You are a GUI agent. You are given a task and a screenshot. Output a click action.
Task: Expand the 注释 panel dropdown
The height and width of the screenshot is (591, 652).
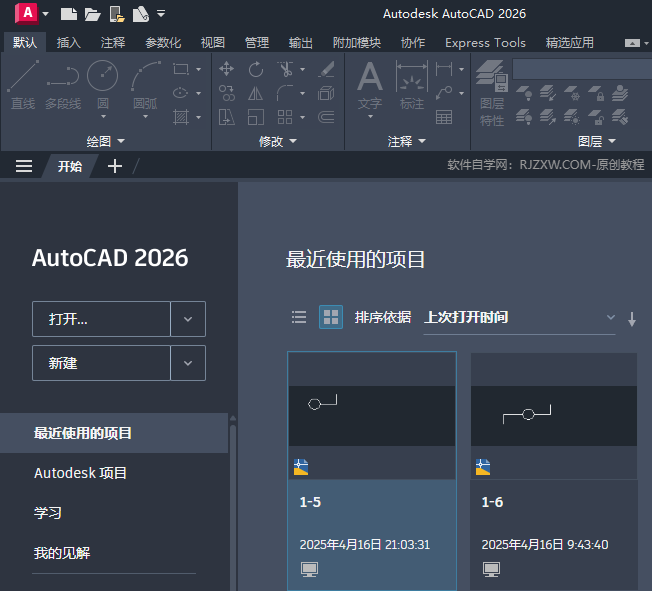tap(407, 141)
